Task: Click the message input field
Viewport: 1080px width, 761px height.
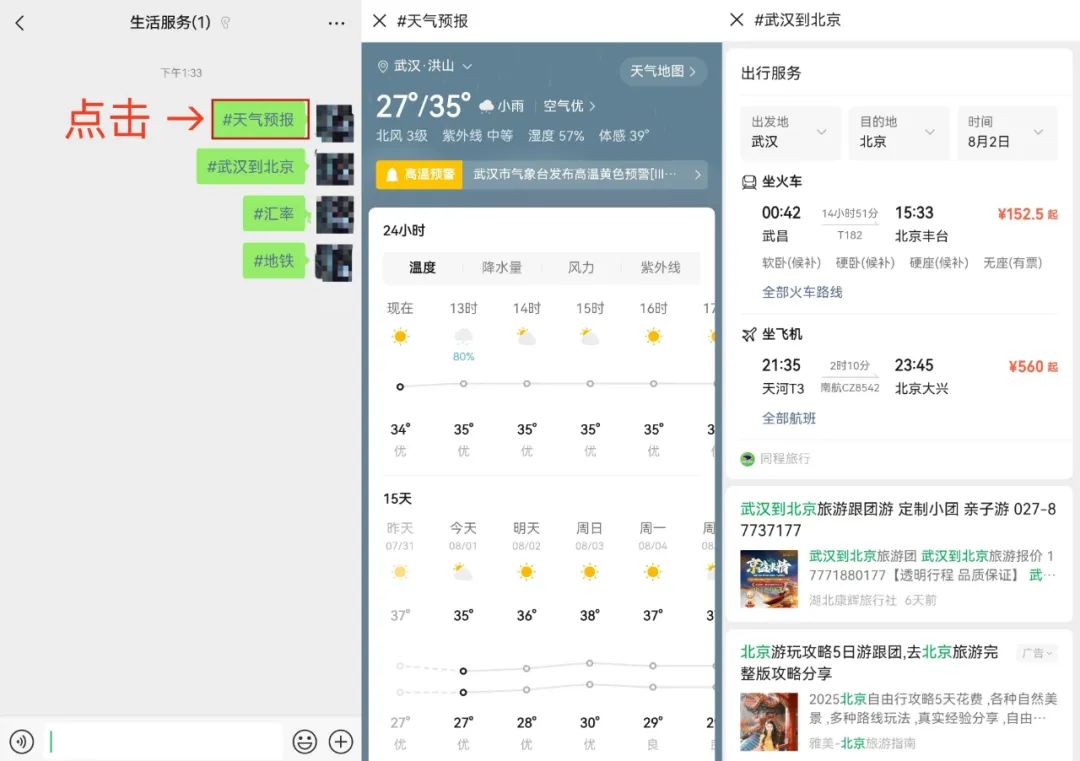Action: (160, 742)
